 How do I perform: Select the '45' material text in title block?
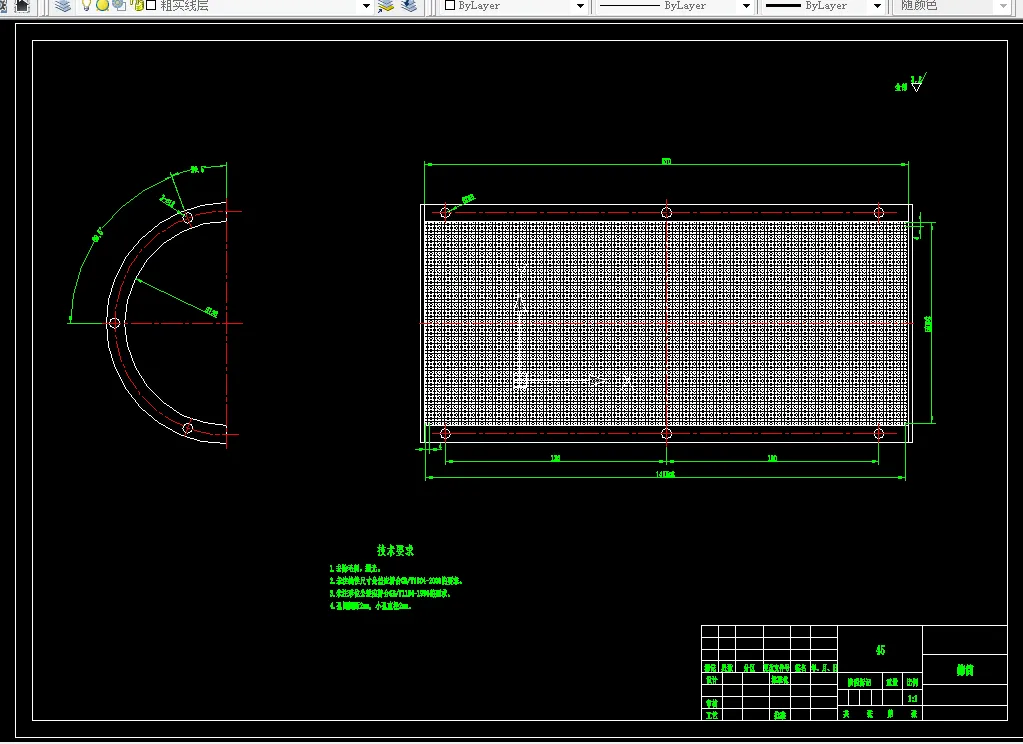pos(880,650)
